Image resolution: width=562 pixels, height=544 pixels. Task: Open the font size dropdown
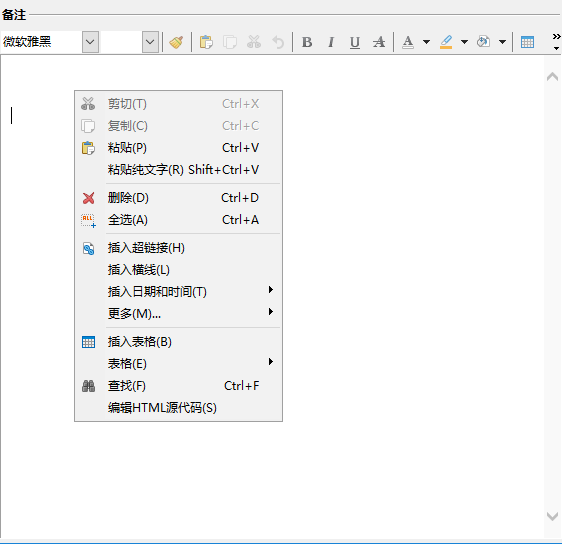150,42
